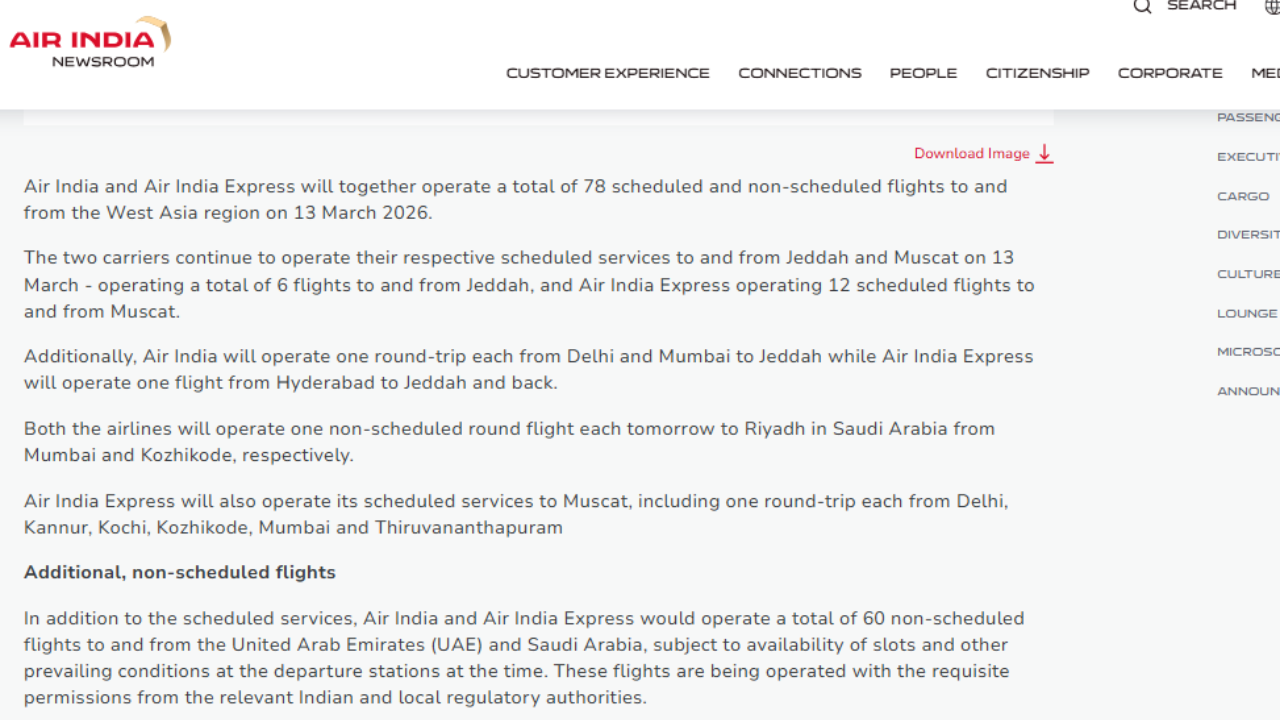Open the partially visible Media menu
The height and width of the screenshot is (720, 1280).
click(x=1264, y=73)
